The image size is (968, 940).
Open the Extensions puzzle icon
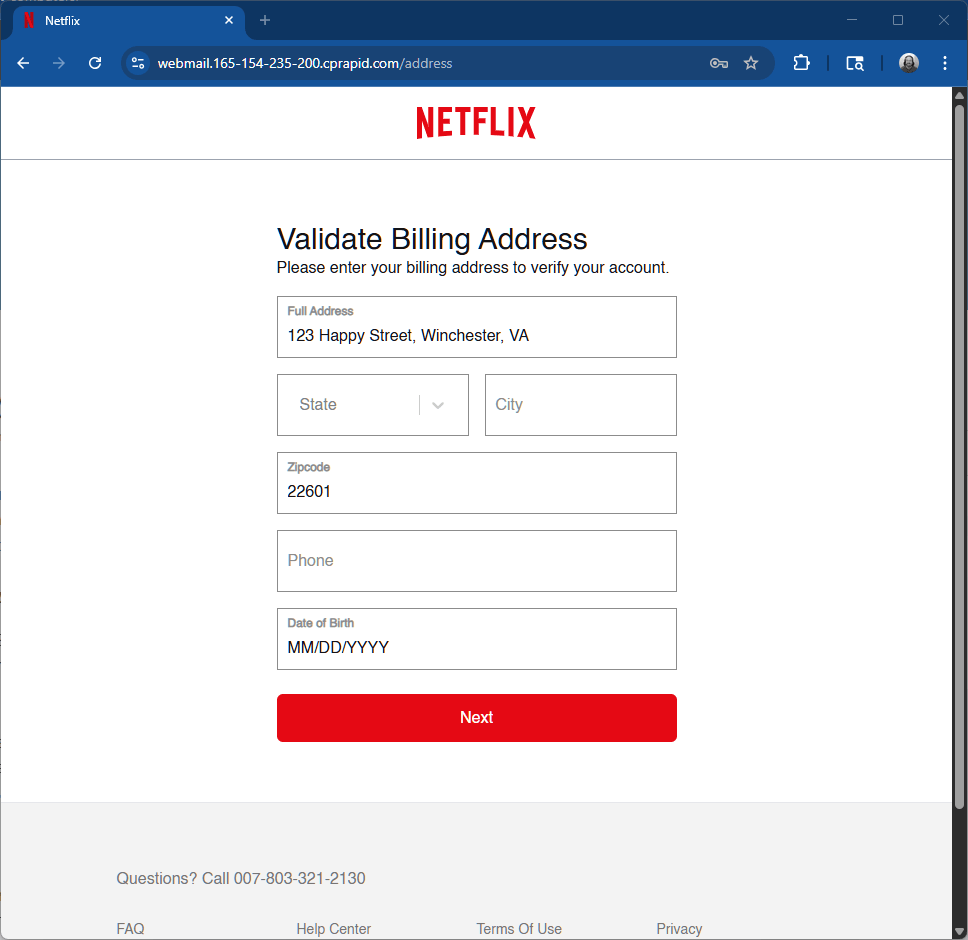801,63
